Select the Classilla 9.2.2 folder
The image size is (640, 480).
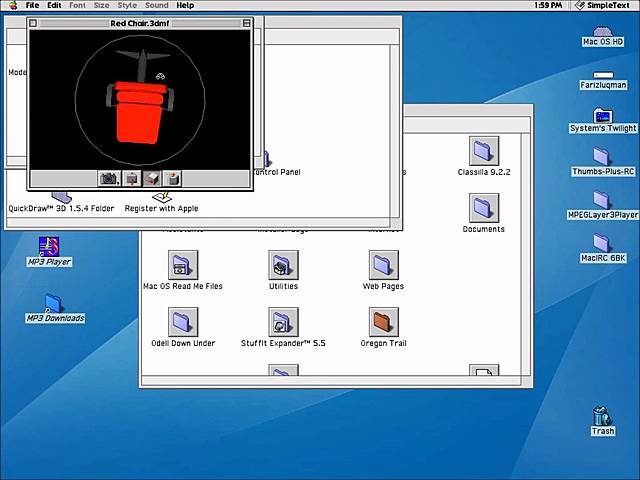tap(484, 157)
